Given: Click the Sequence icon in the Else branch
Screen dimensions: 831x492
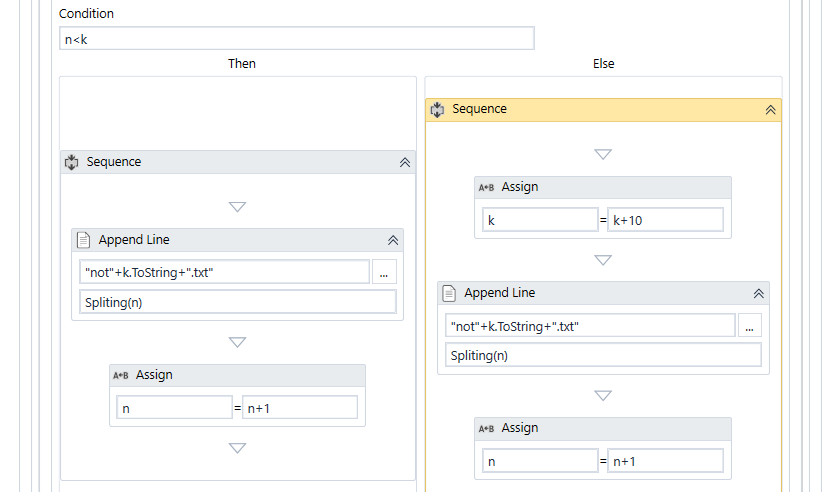Looking at the screenshot, I should tap(437, 109).
